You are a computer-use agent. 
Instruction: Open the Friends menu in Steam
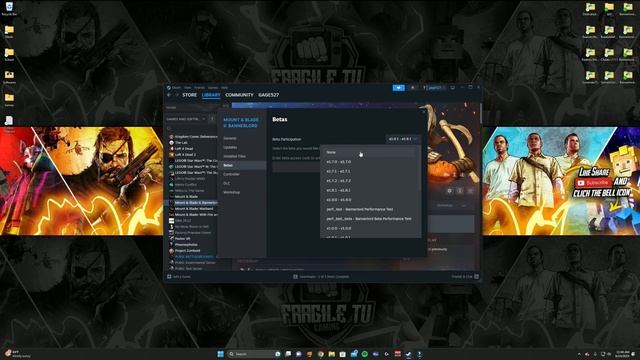click(x=200, y=87)
